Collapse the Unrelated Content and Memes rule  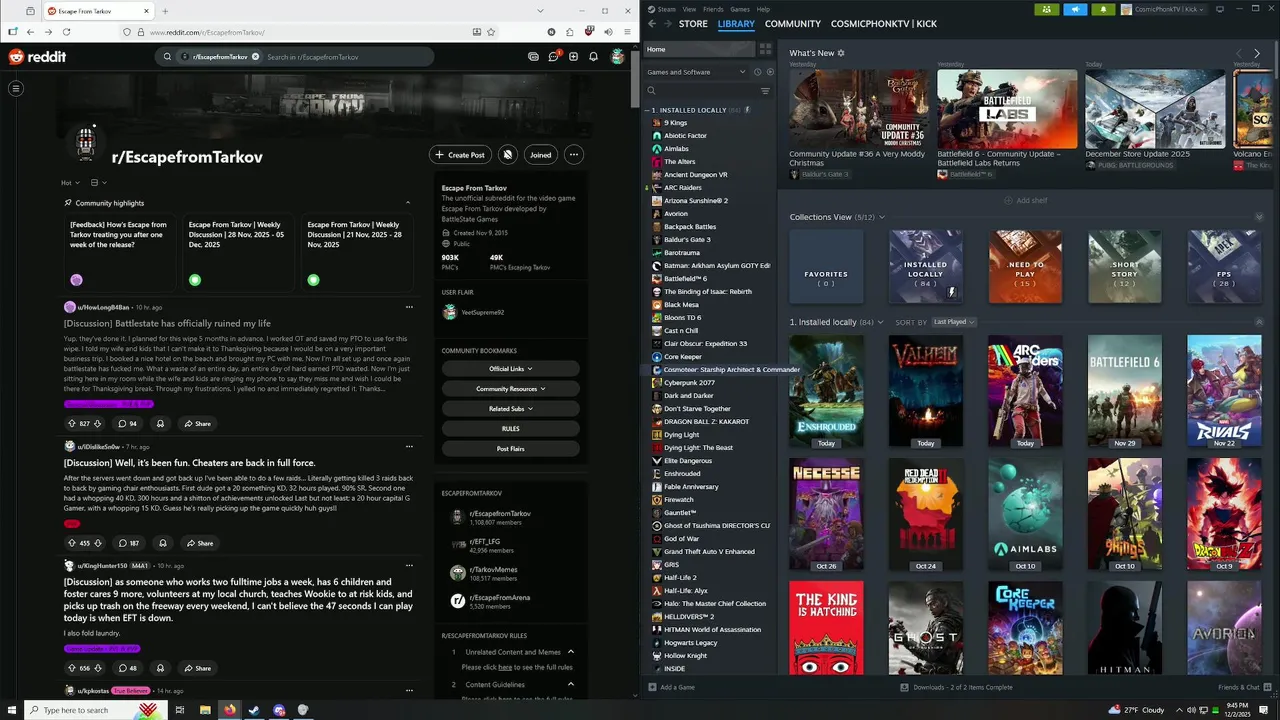point(571,652)
